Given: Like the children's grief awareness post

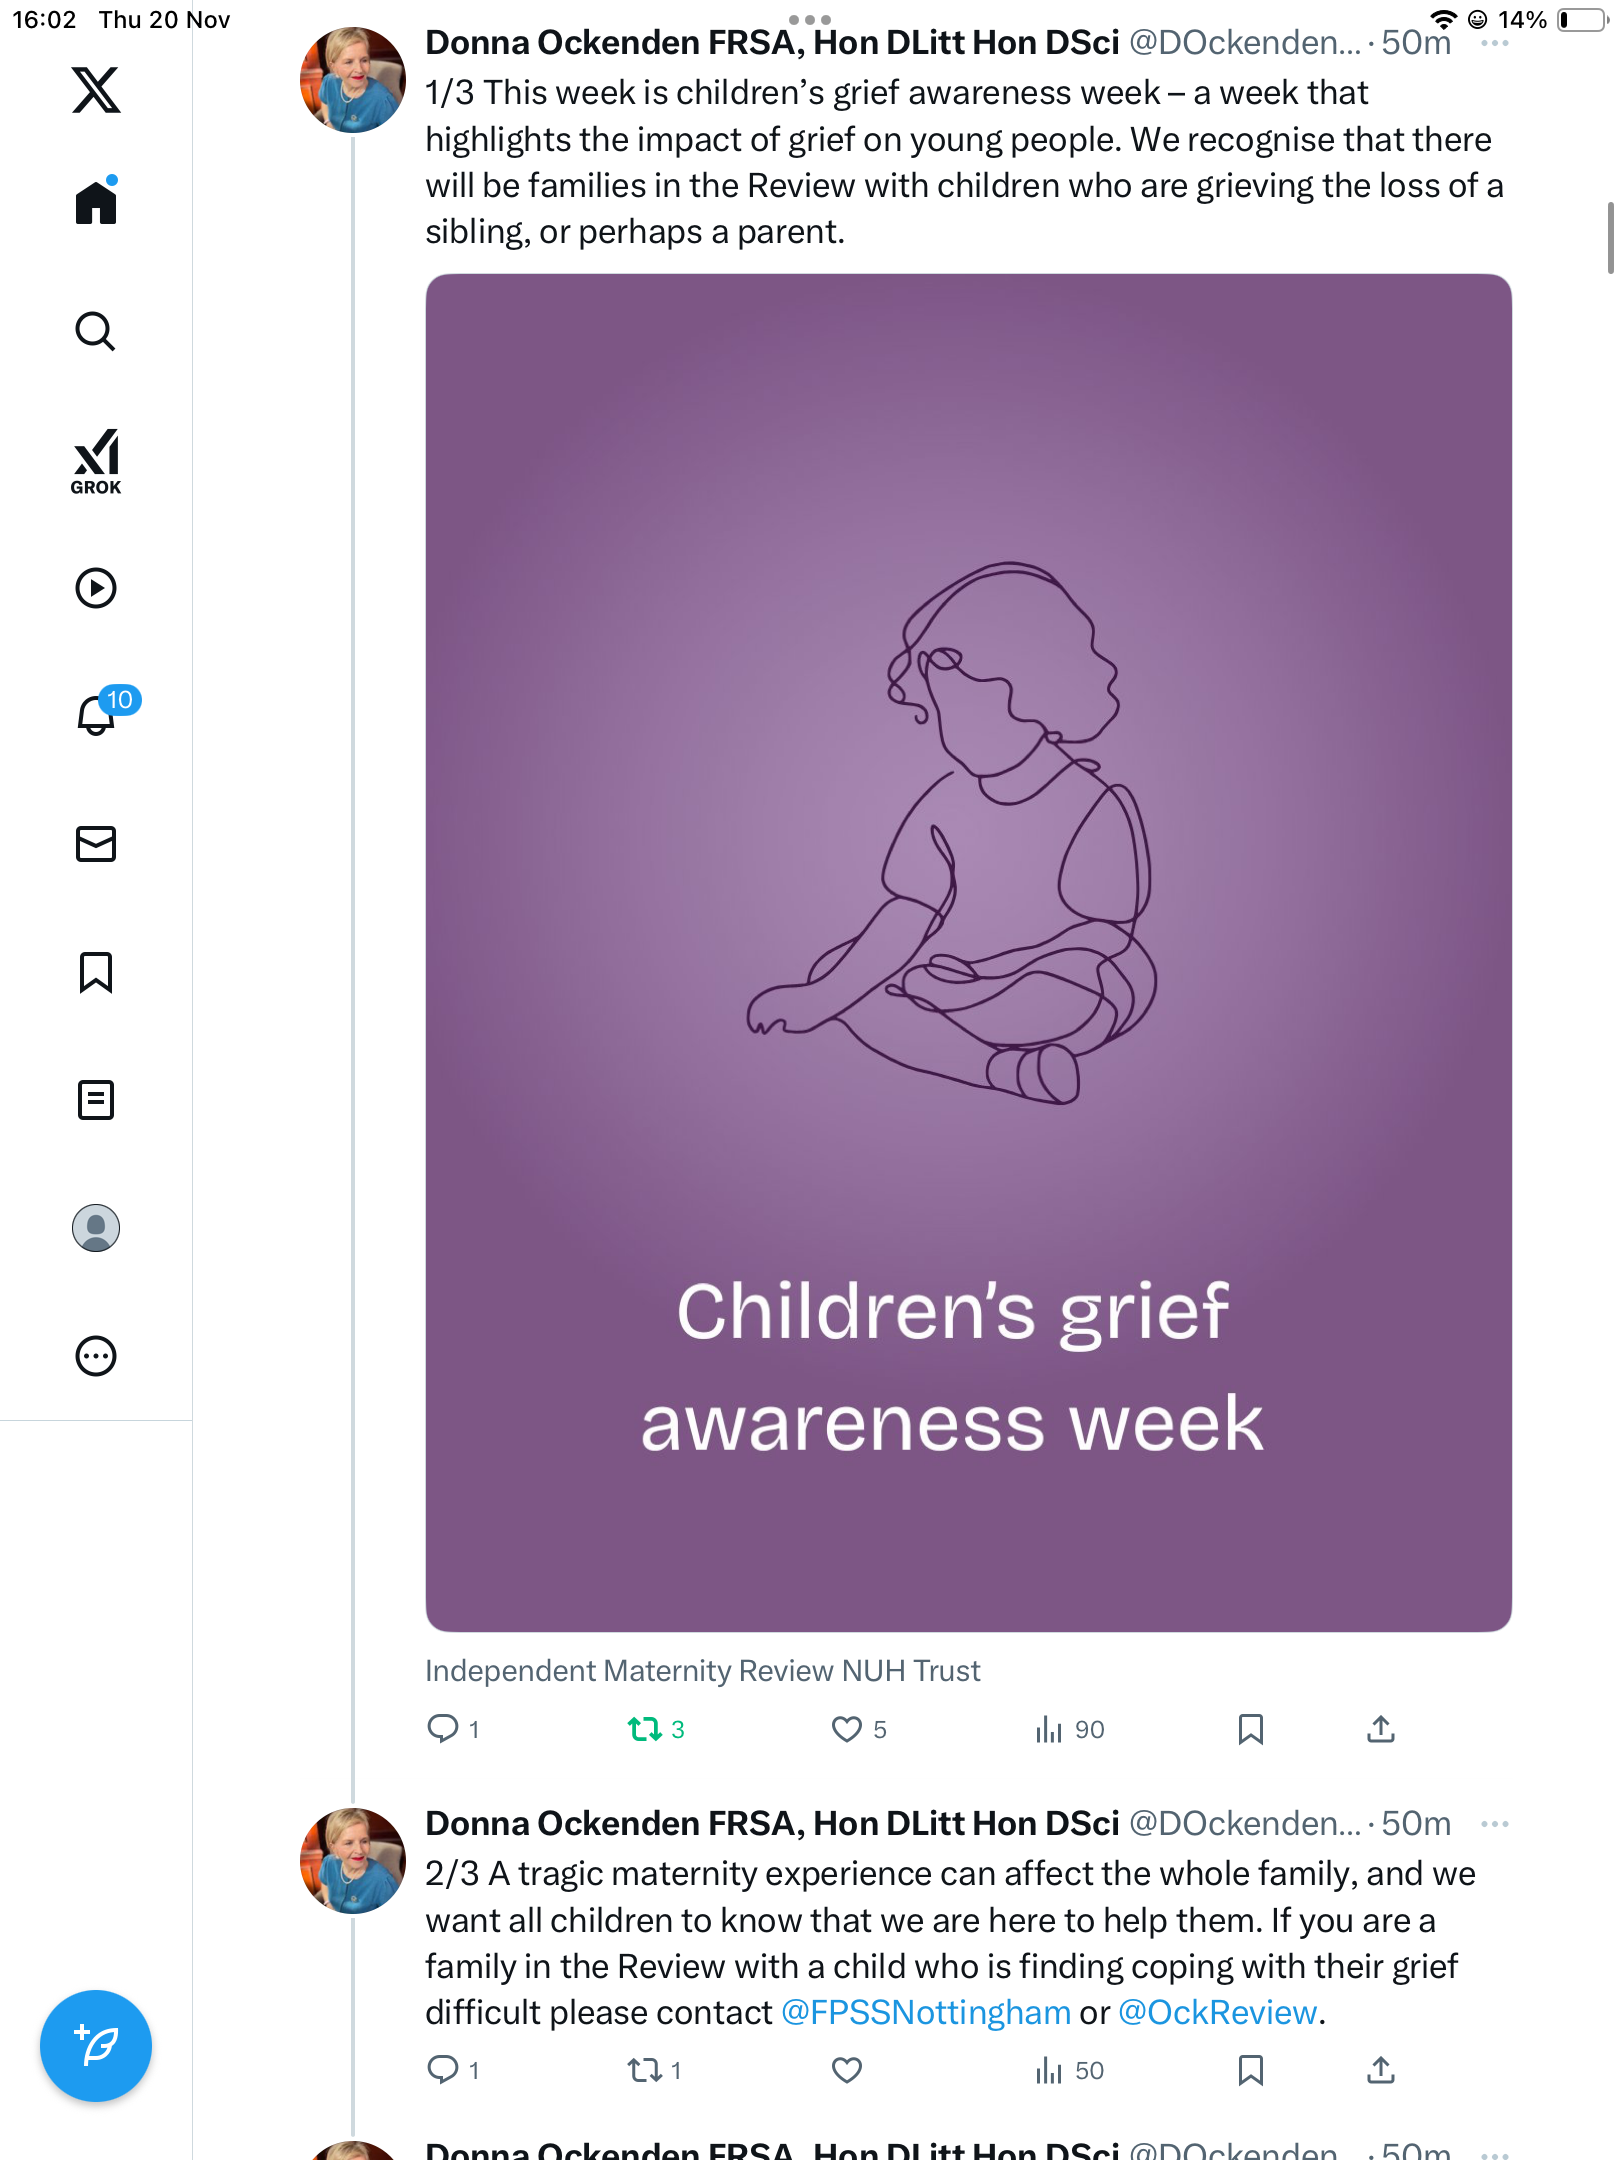Looking at the screenshot, I should 847,1729.
